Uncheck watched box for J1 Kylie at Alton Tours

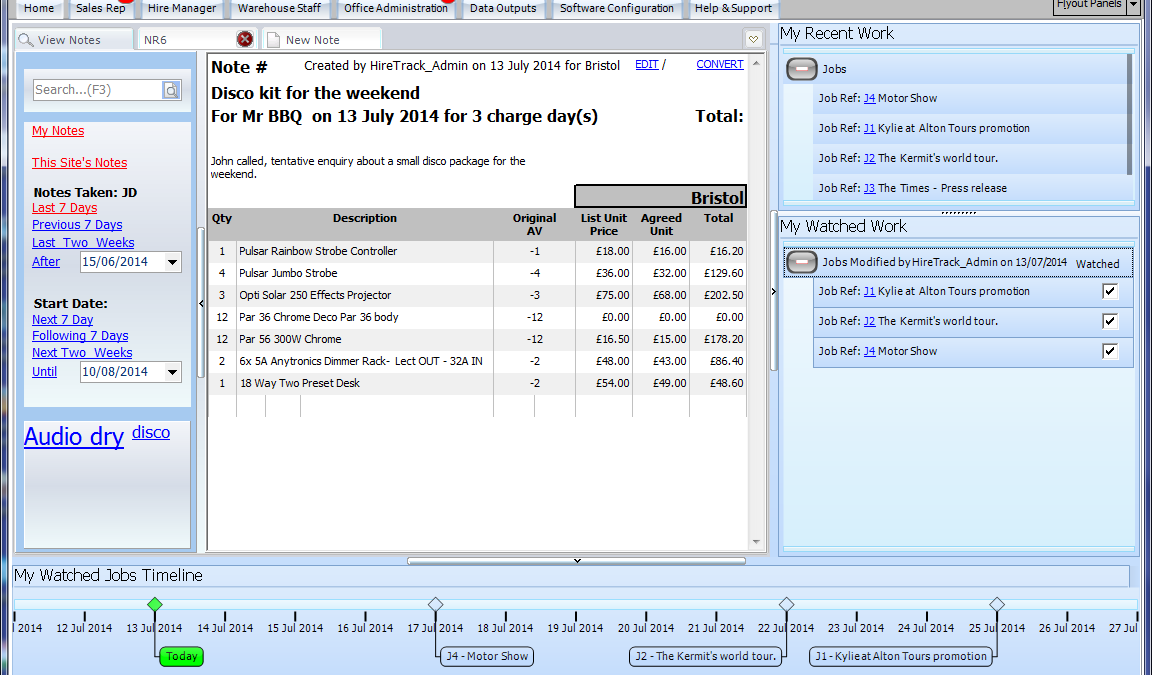(x=1110, y=291)
